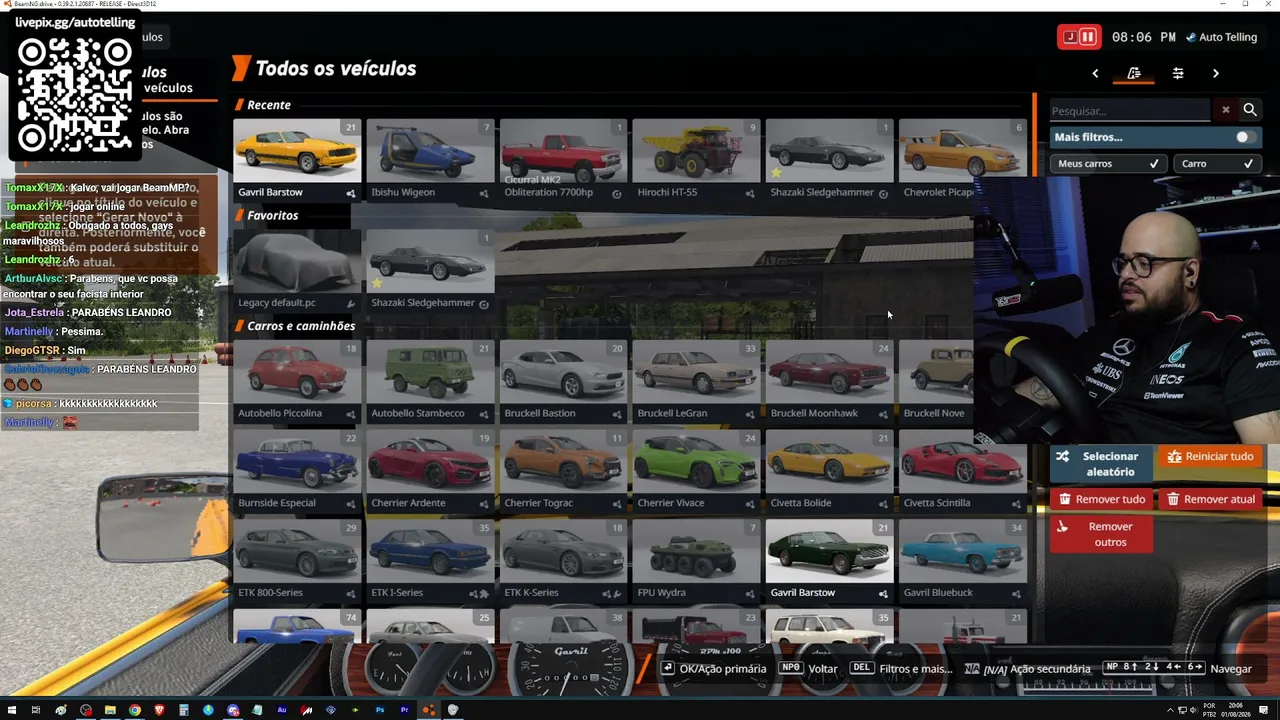Click the configurations icon on Burnside Especial

click(350, 504)
